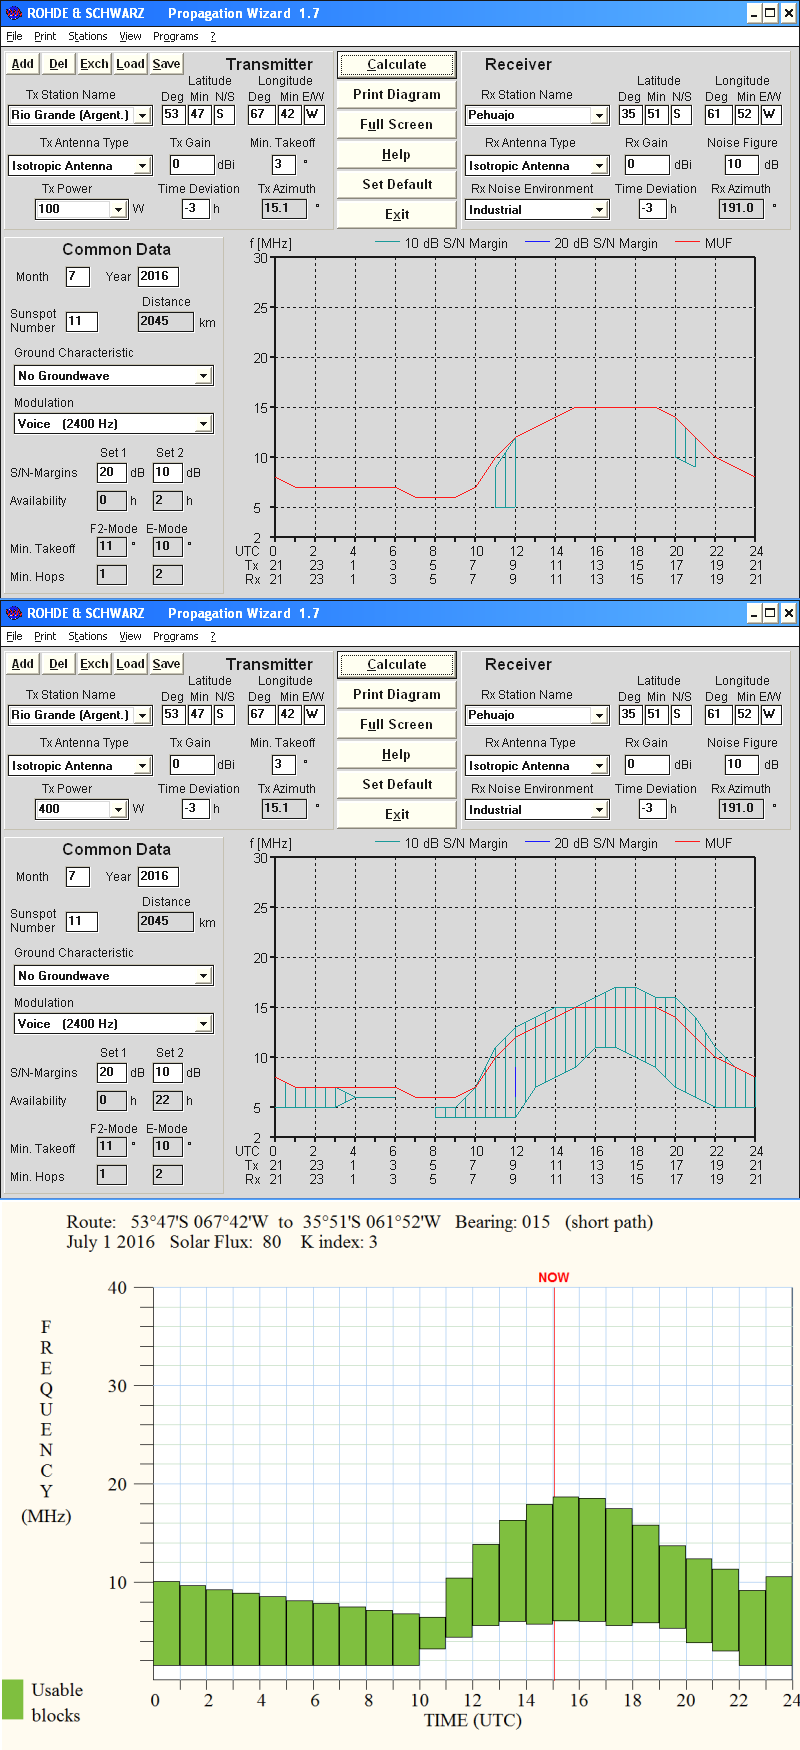The image size is (800, 1750).
Task: Click Print Diagram in lower window
Action: 397,695
